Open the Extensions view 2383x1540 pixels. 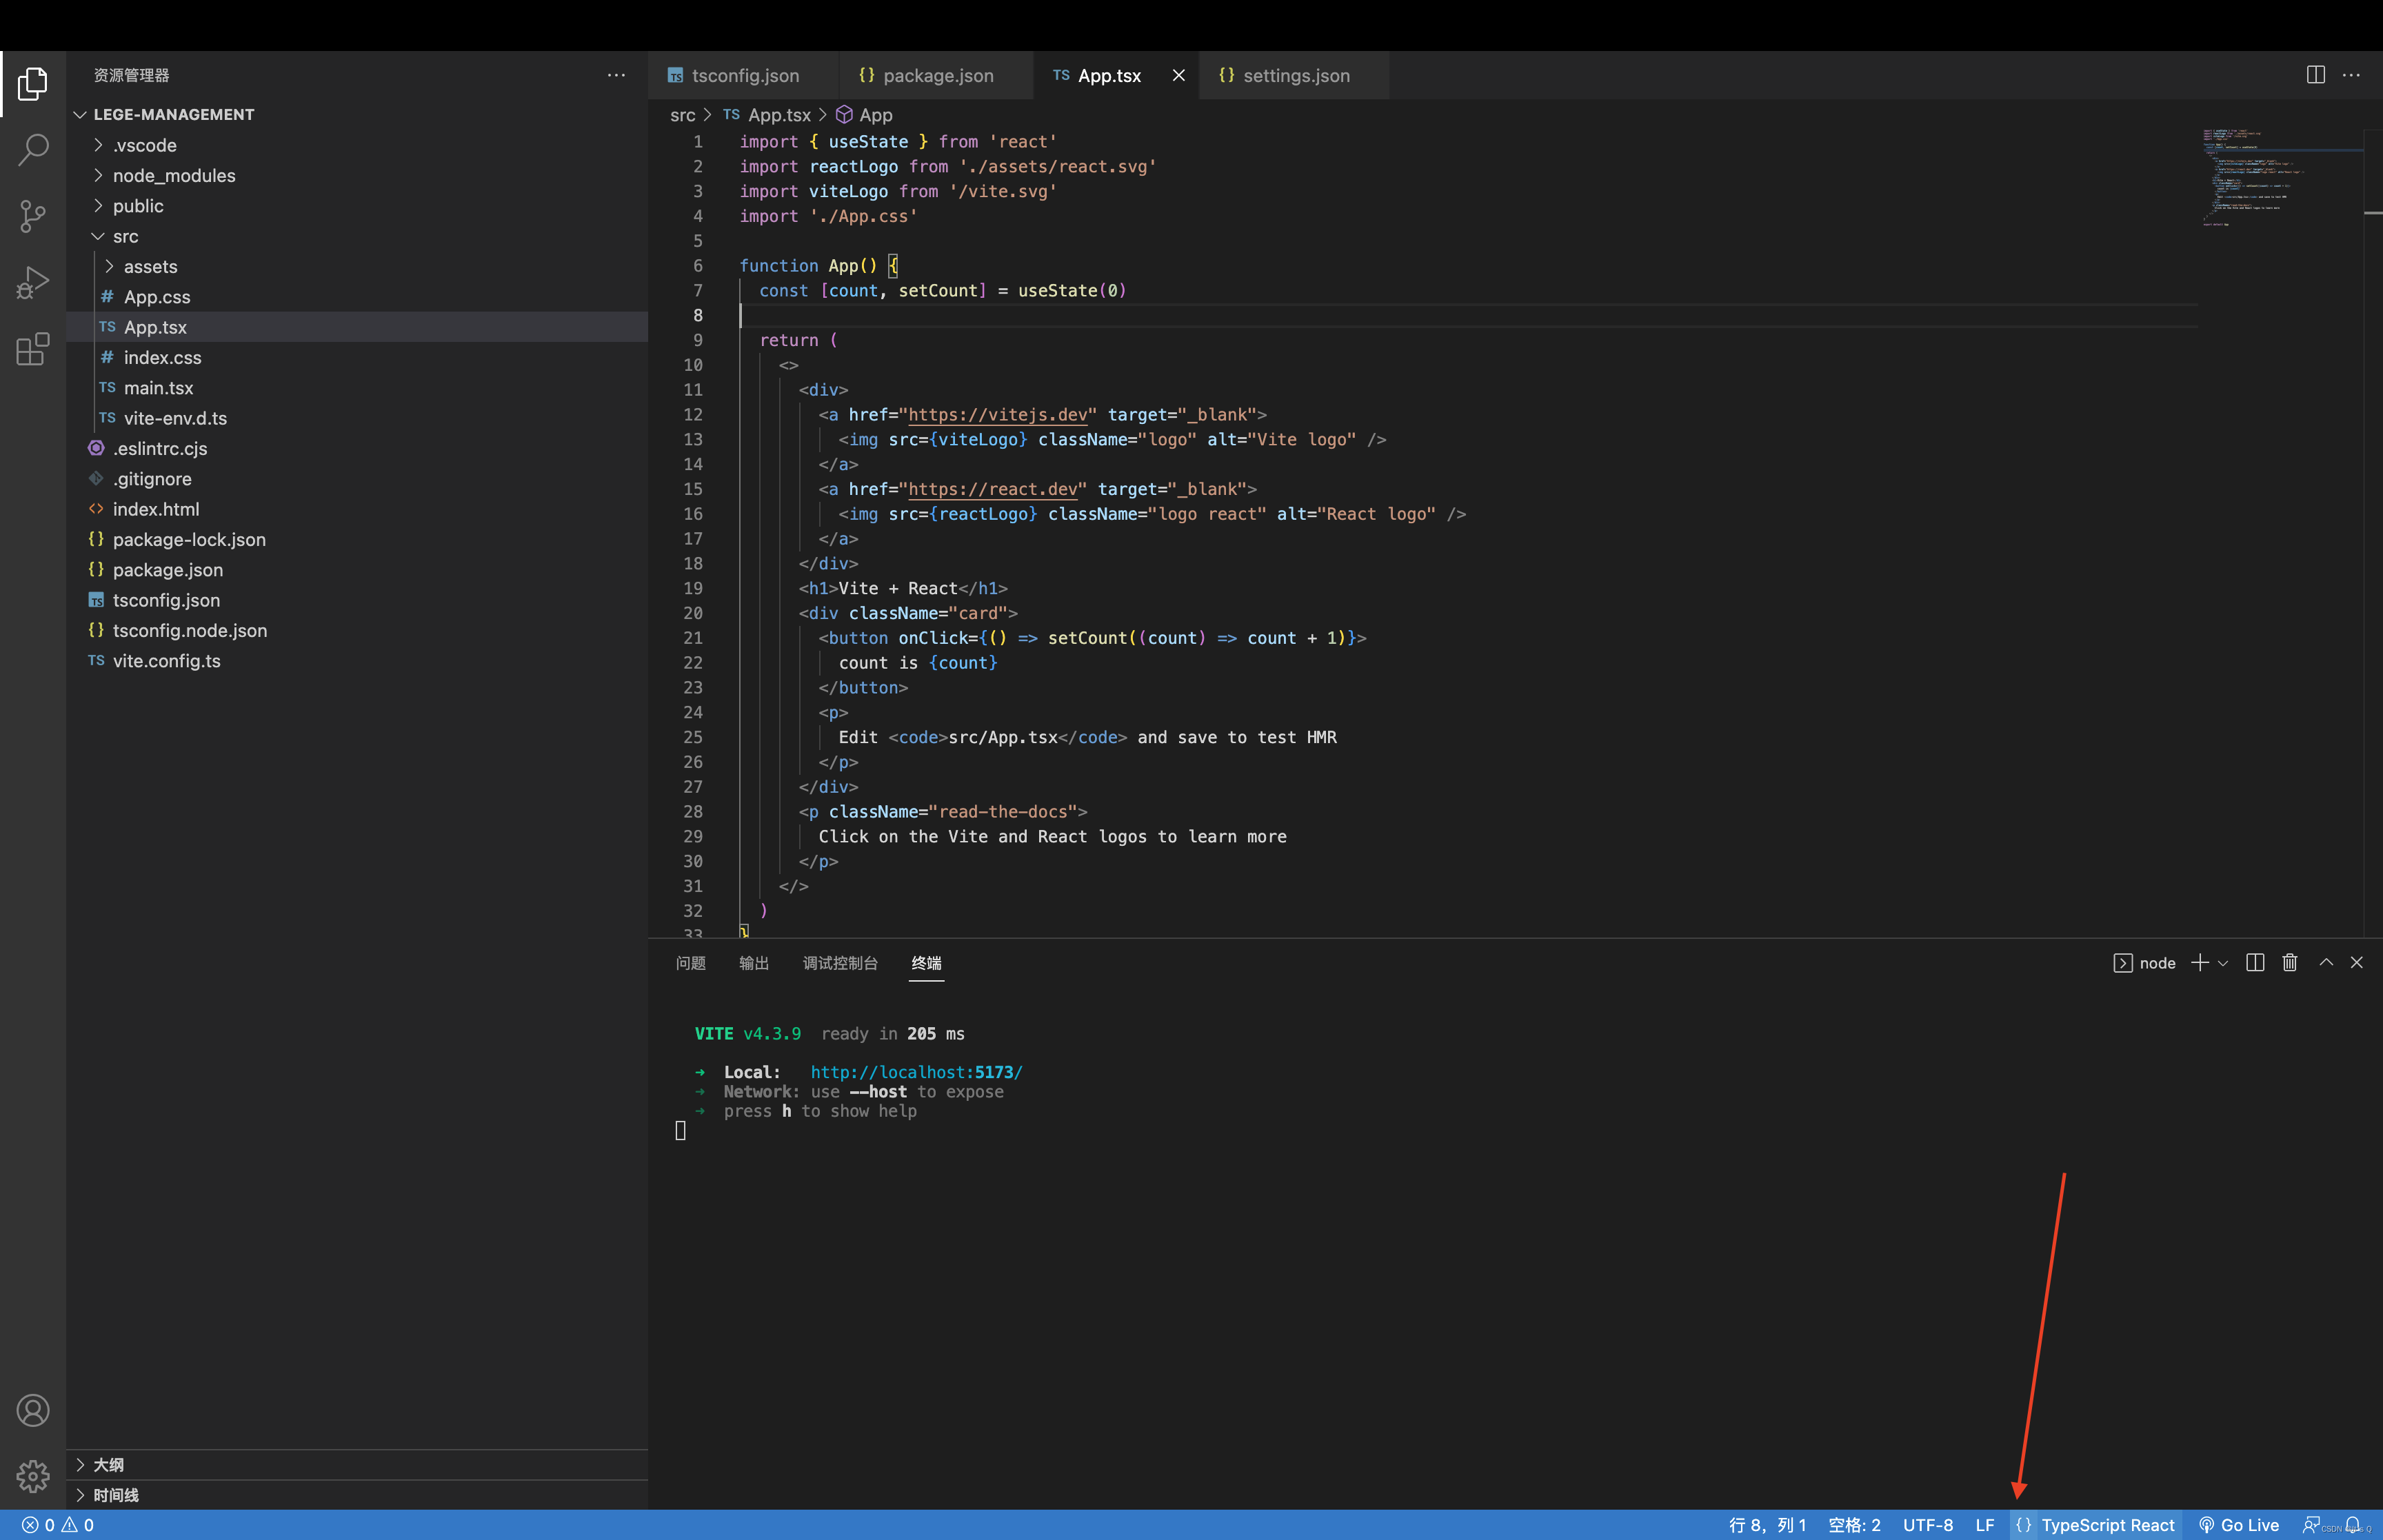32,349
